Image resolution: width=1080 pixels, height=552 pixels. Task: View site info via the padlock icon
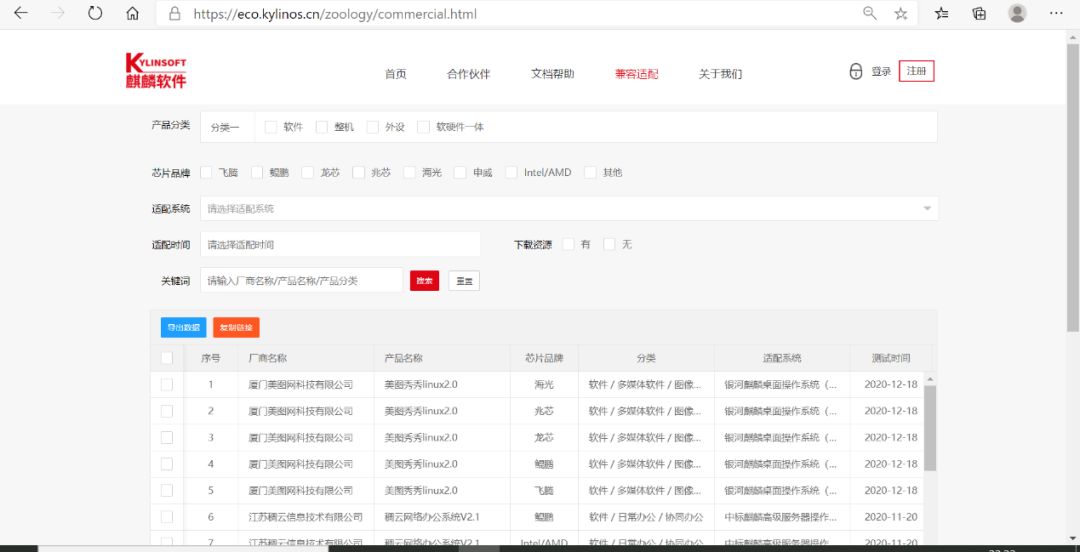[175, 14]
